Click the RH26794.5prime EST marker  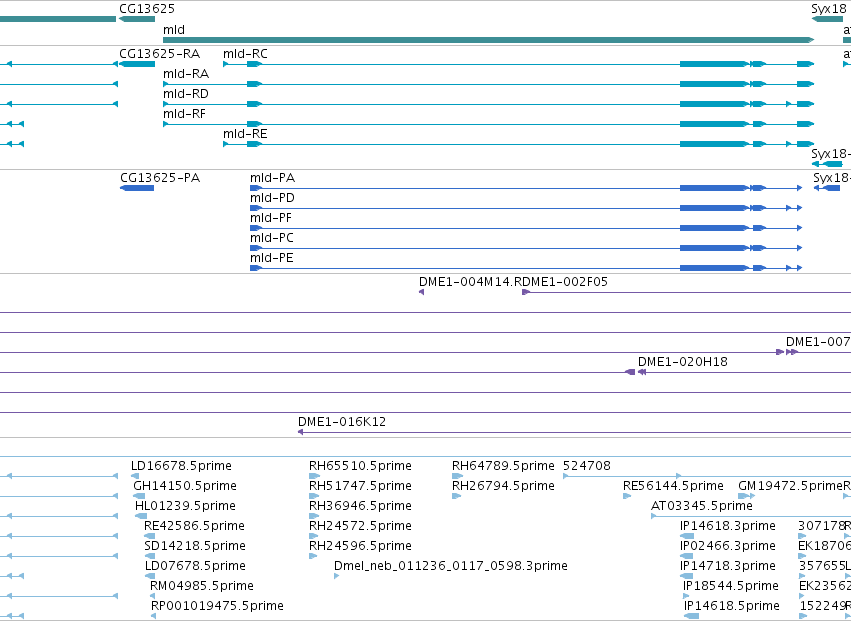click(456, 496)
